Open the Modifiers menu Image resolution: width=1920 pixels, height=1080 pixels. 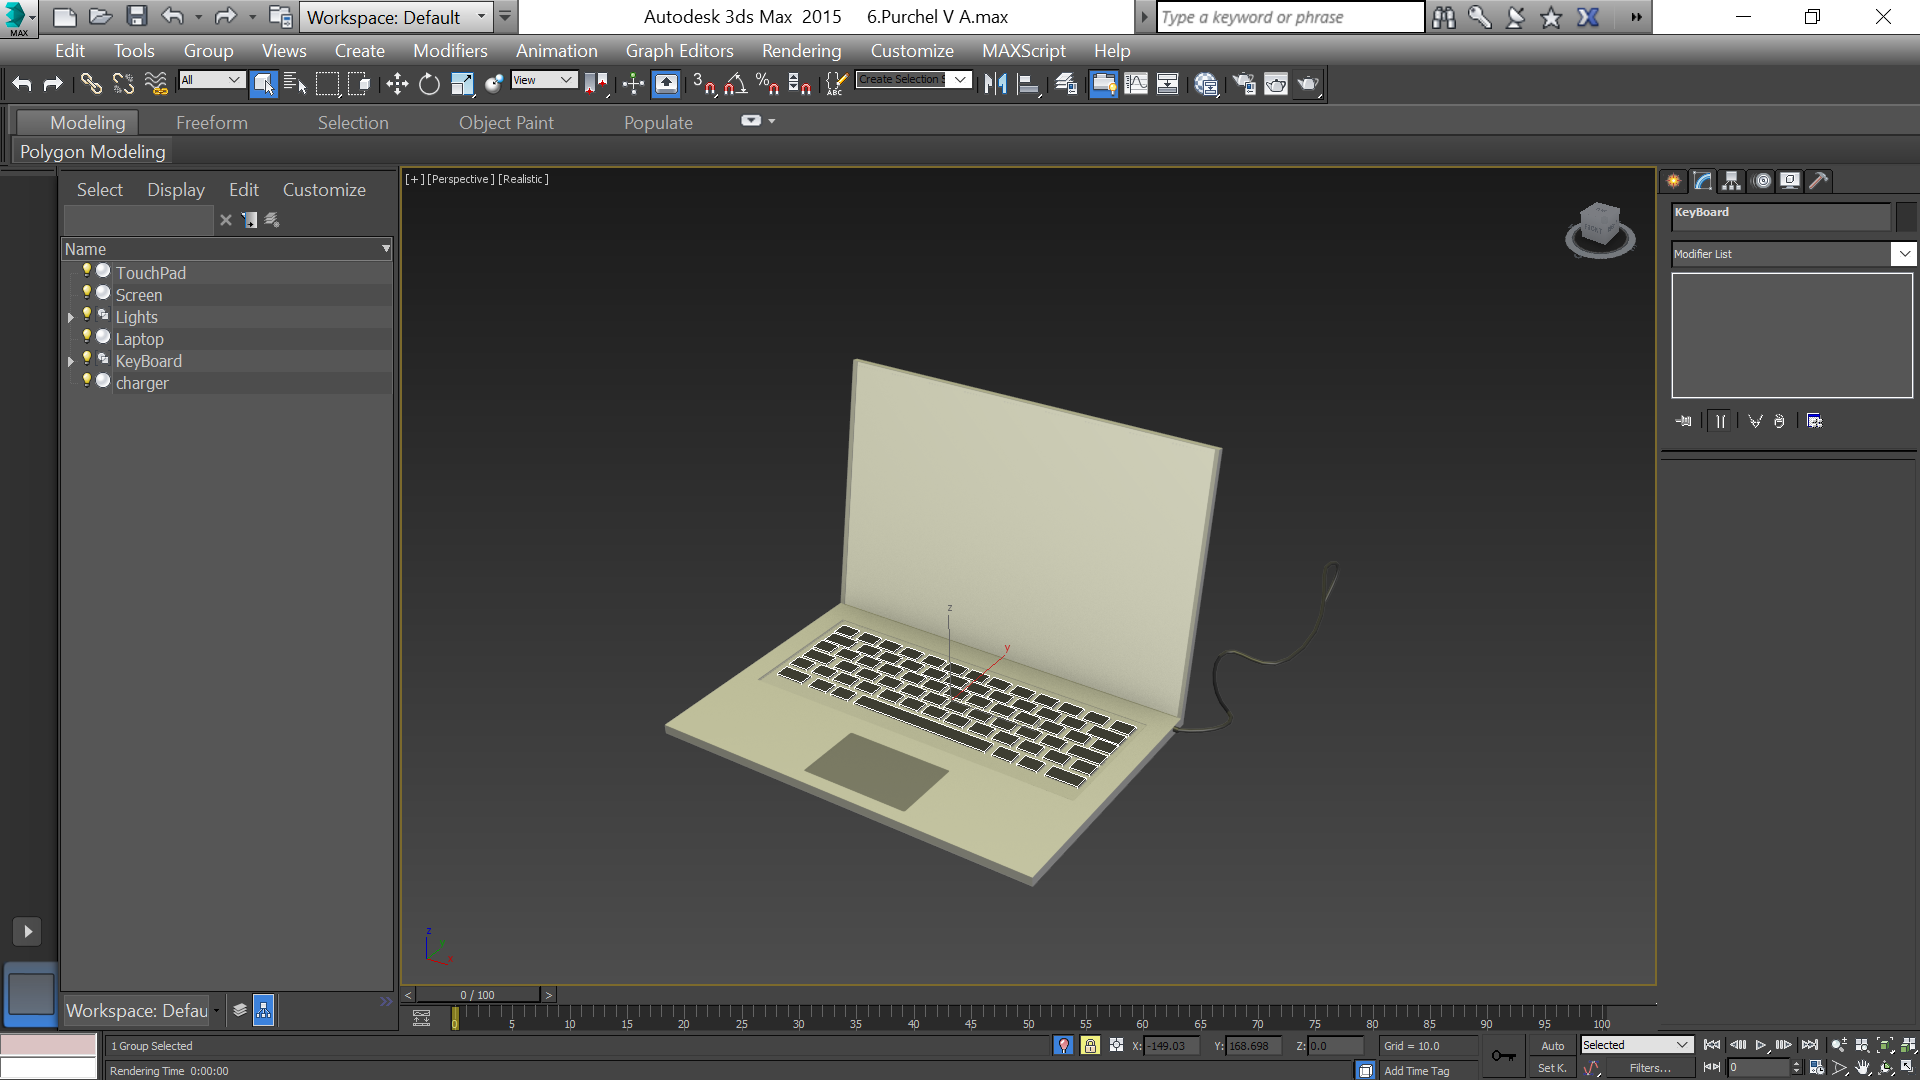450,51
